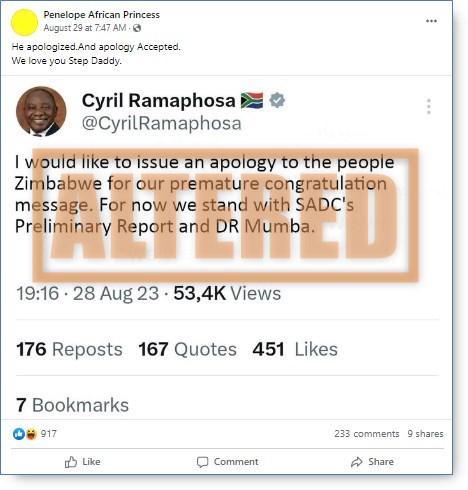This screenshot has height=490, width=468.
Task: Open the tweet's three-dot menu
Action: click(429, 106)
